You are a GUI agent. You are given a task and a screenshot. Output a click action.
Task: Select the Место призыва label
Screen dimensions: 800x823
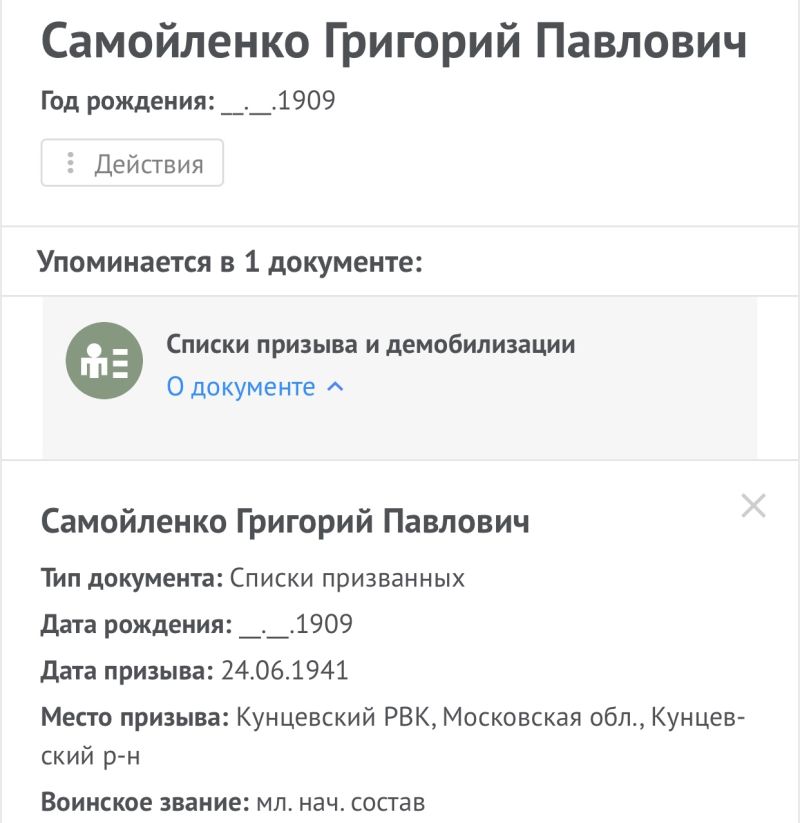tap(135, 716)
